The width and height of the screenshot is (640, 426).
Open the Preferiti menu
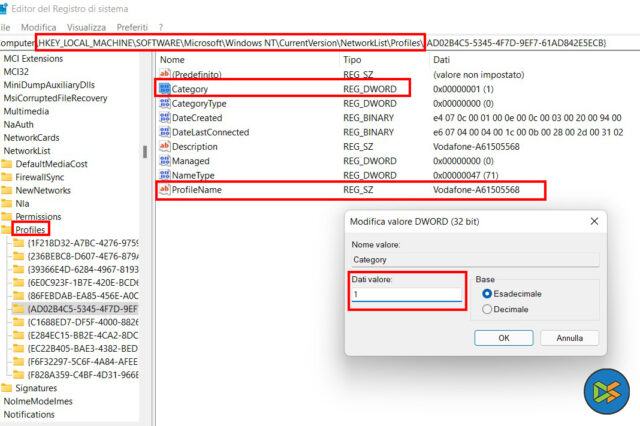coord(132,27)
